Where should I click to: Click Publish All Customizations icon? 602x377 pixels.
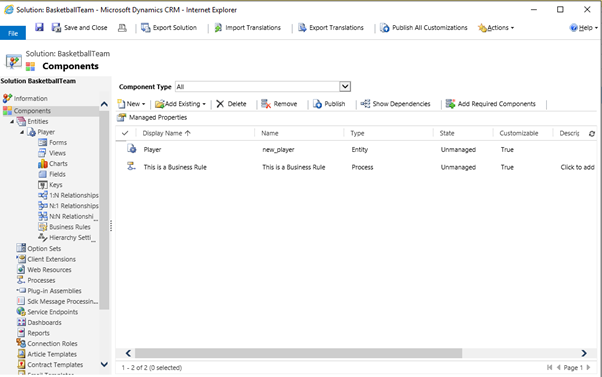(384, 28)
